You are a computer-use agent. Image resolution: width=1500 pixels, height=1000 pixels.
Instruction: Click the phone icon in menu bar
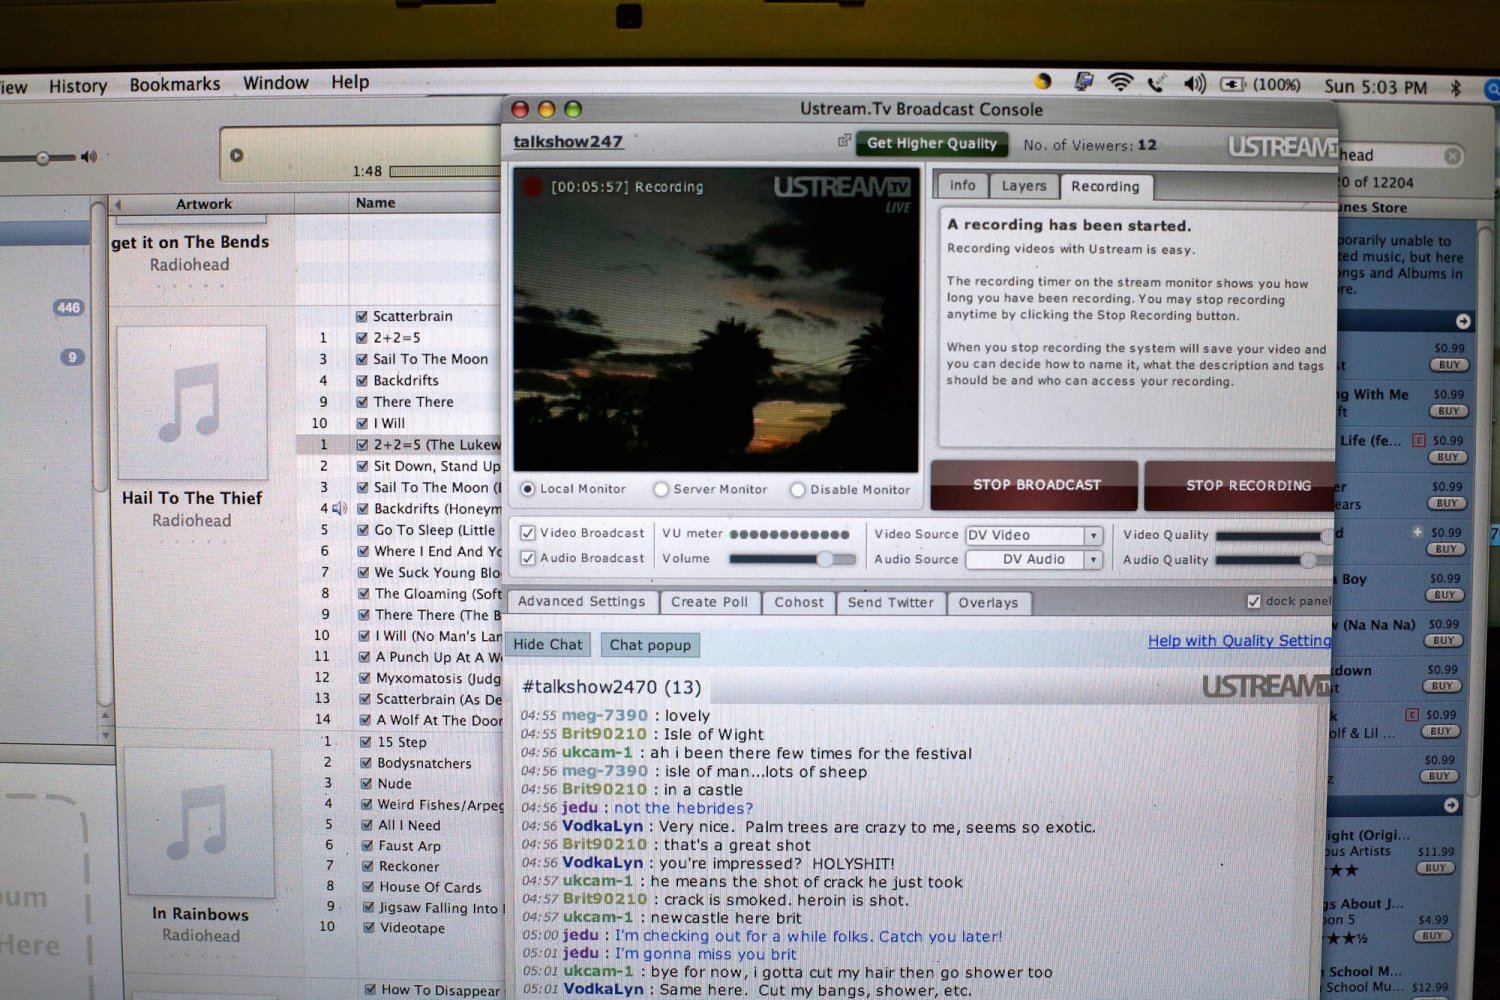1155,84
